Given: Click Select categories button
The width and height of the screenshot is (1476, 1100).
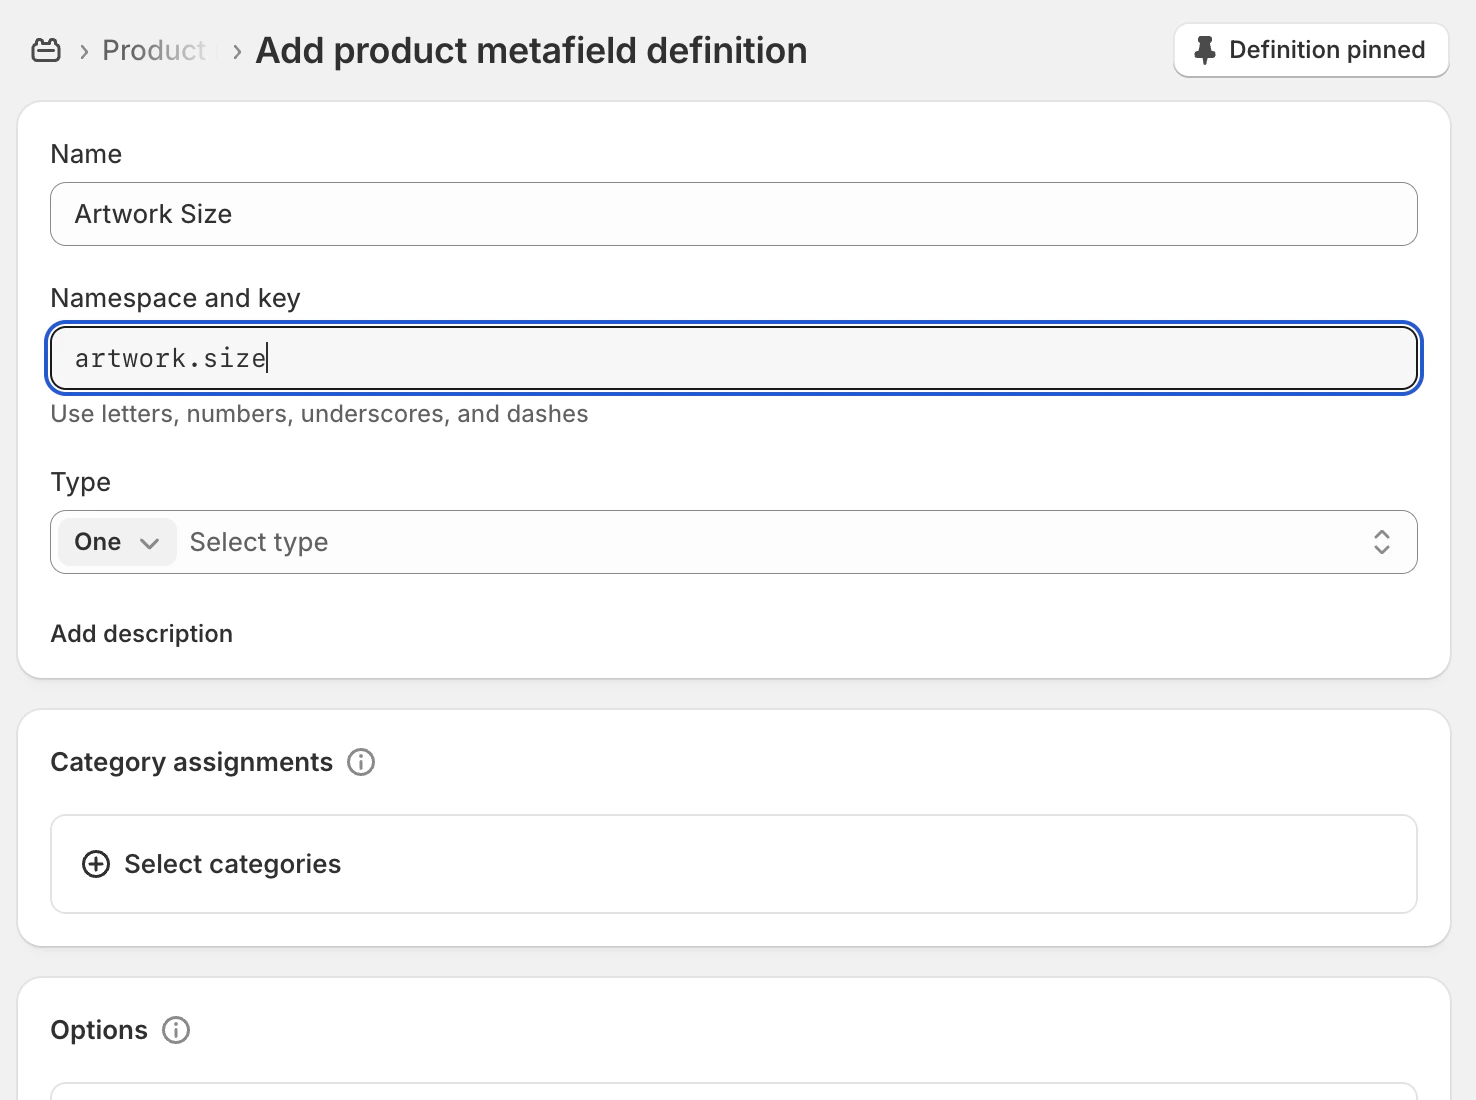Looking at the screenshot, I should (734, 864).
